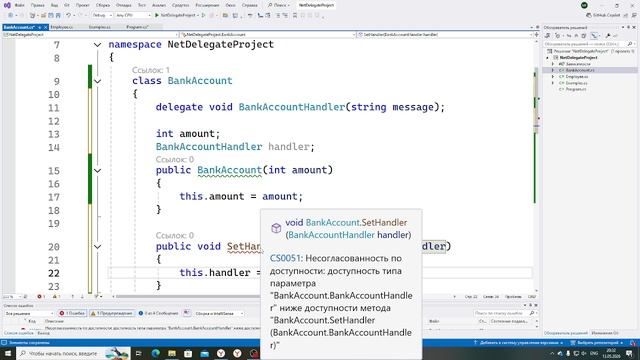The image size is (640, 360).
Task: Click the Solution Explorer search magnifier icon
Action: pos(630,44)
